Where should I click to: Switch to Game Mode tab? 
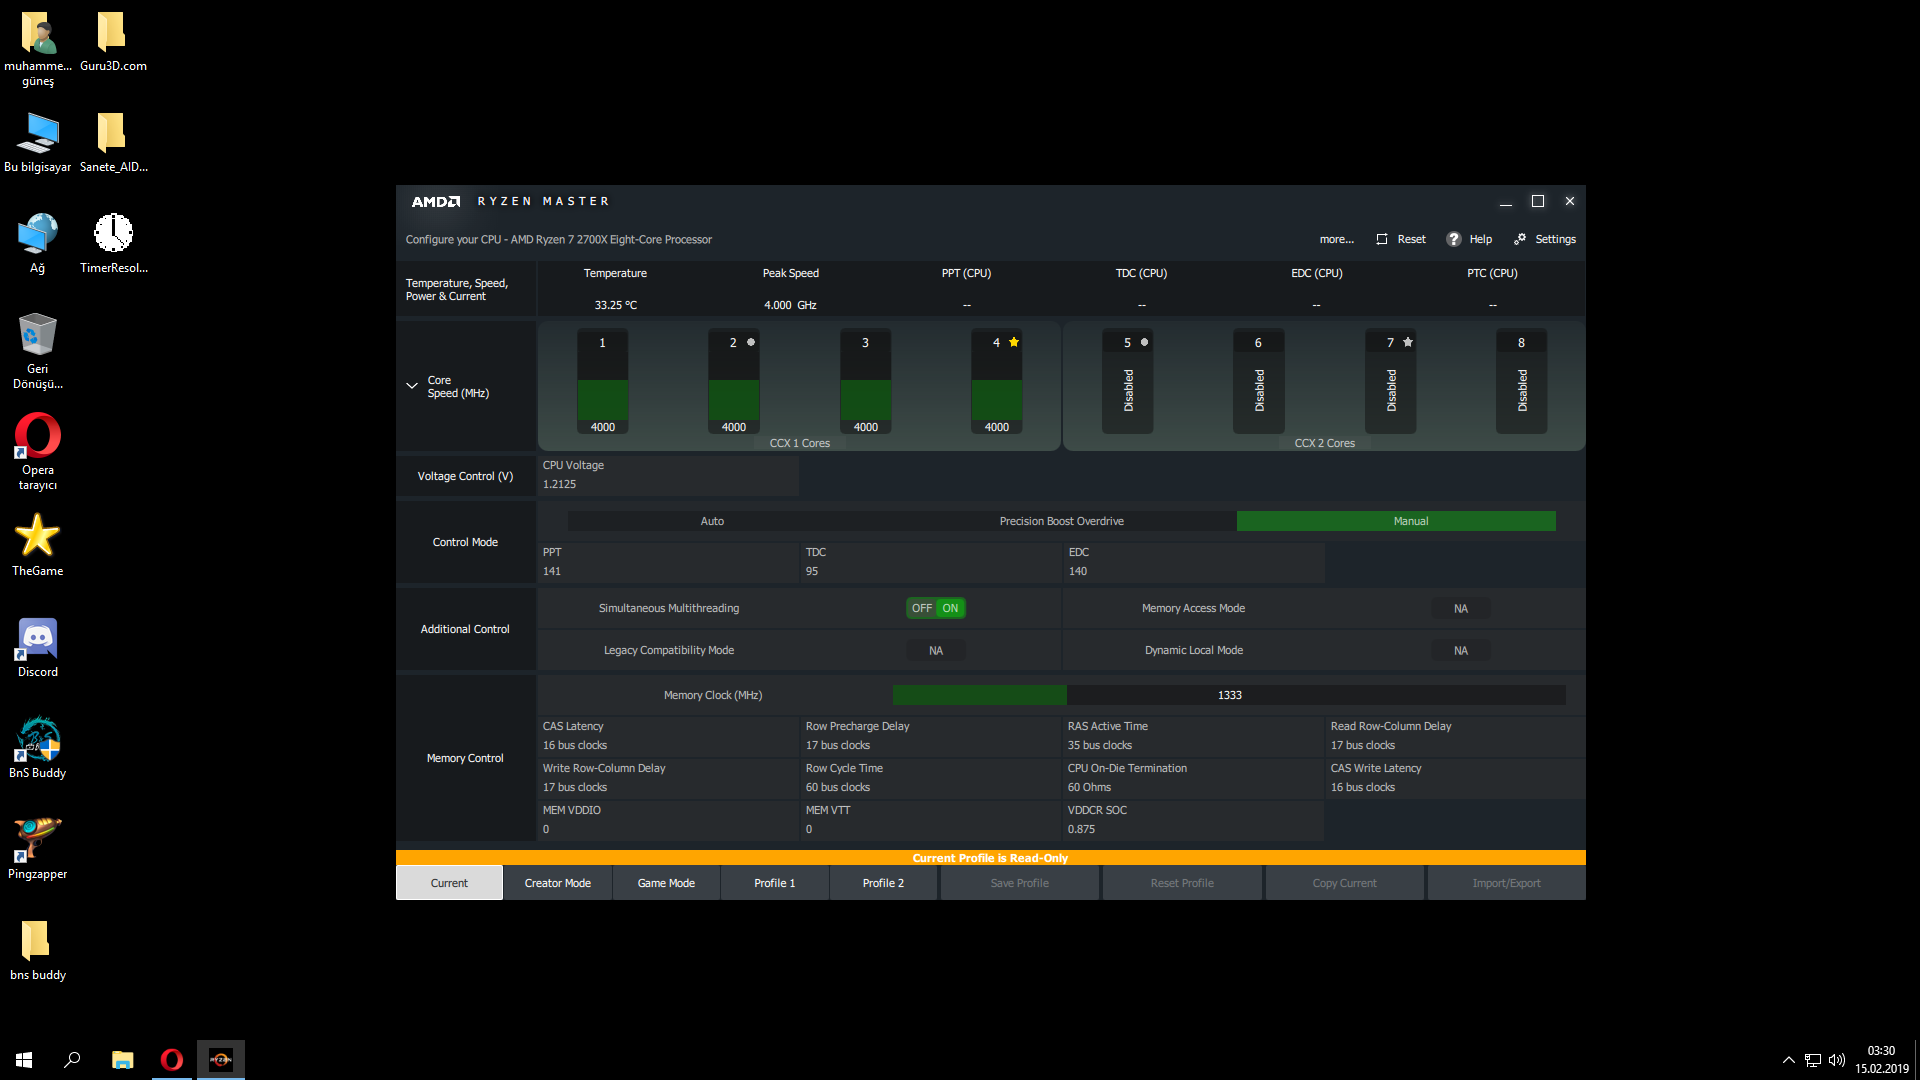tap(666, 883)
